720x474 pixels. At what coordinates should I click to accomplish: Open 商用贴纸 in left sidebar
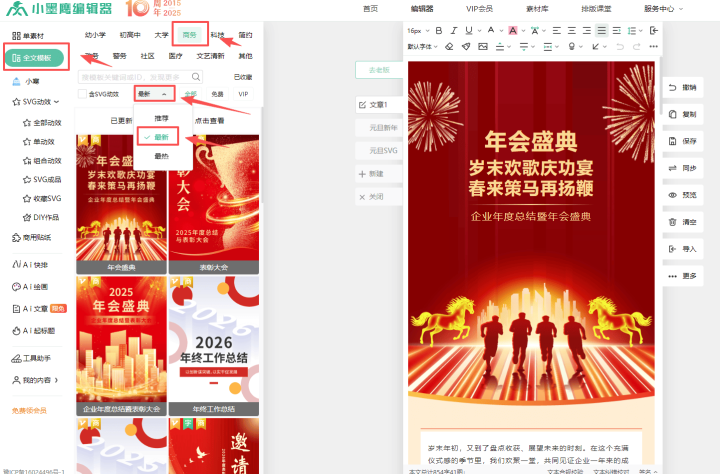pyautogui.click(x=31, y=237)
